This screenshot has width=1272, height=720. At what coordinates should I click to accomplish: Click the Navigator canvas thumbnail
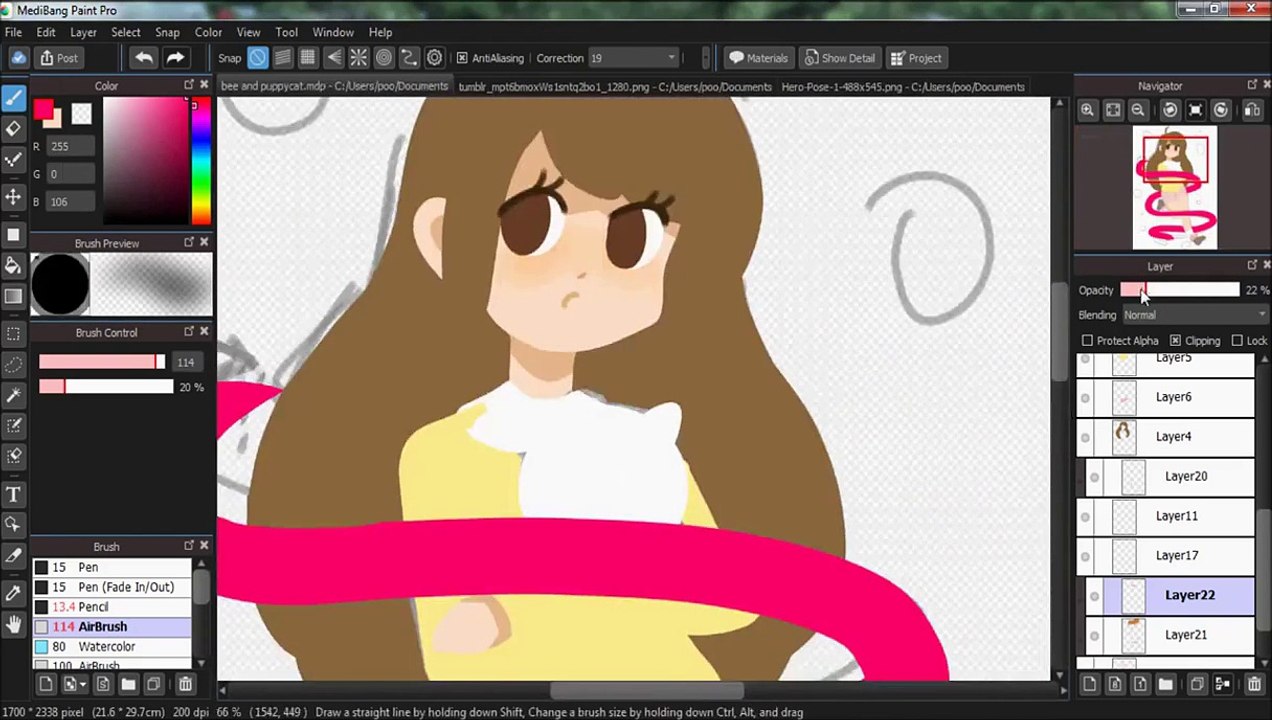tap(1175, 188)
